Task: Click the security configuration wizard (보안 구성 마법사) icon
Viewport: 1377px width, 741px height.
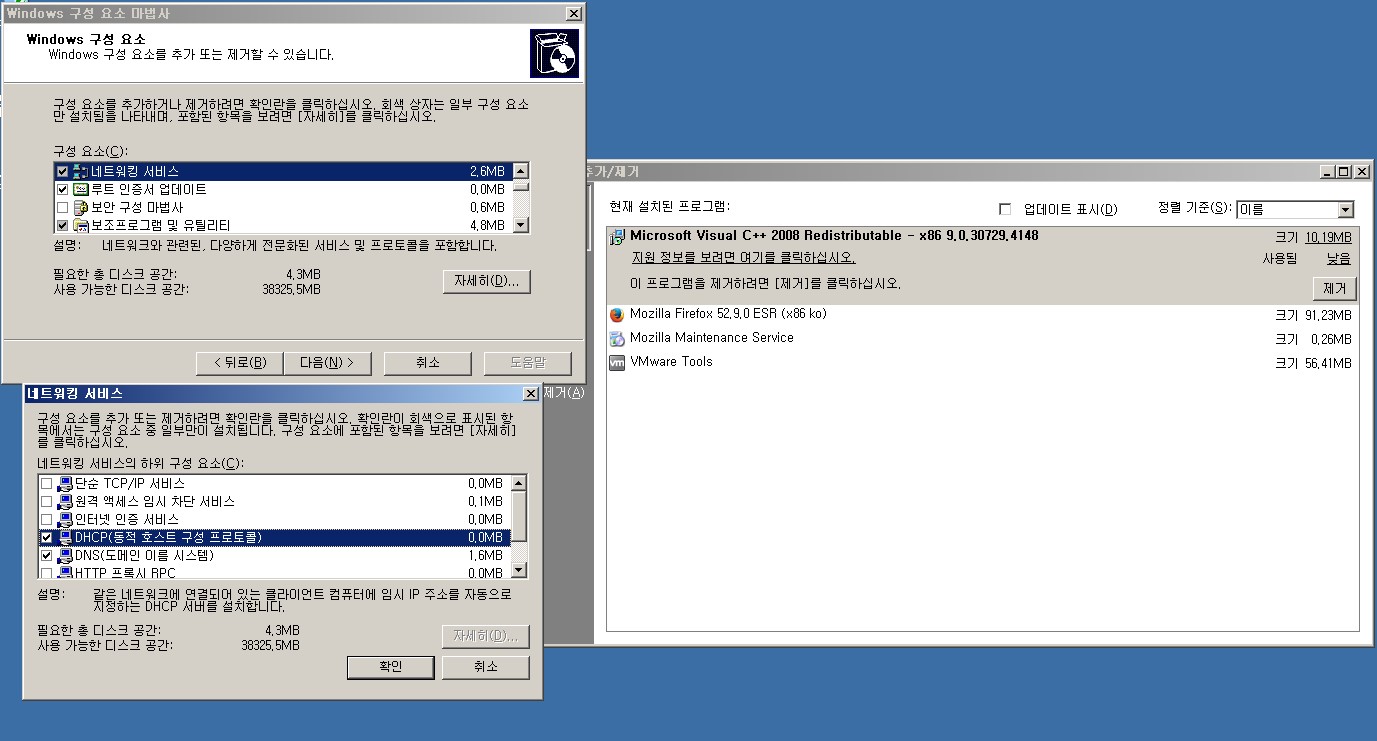Action: pos(81,208)
